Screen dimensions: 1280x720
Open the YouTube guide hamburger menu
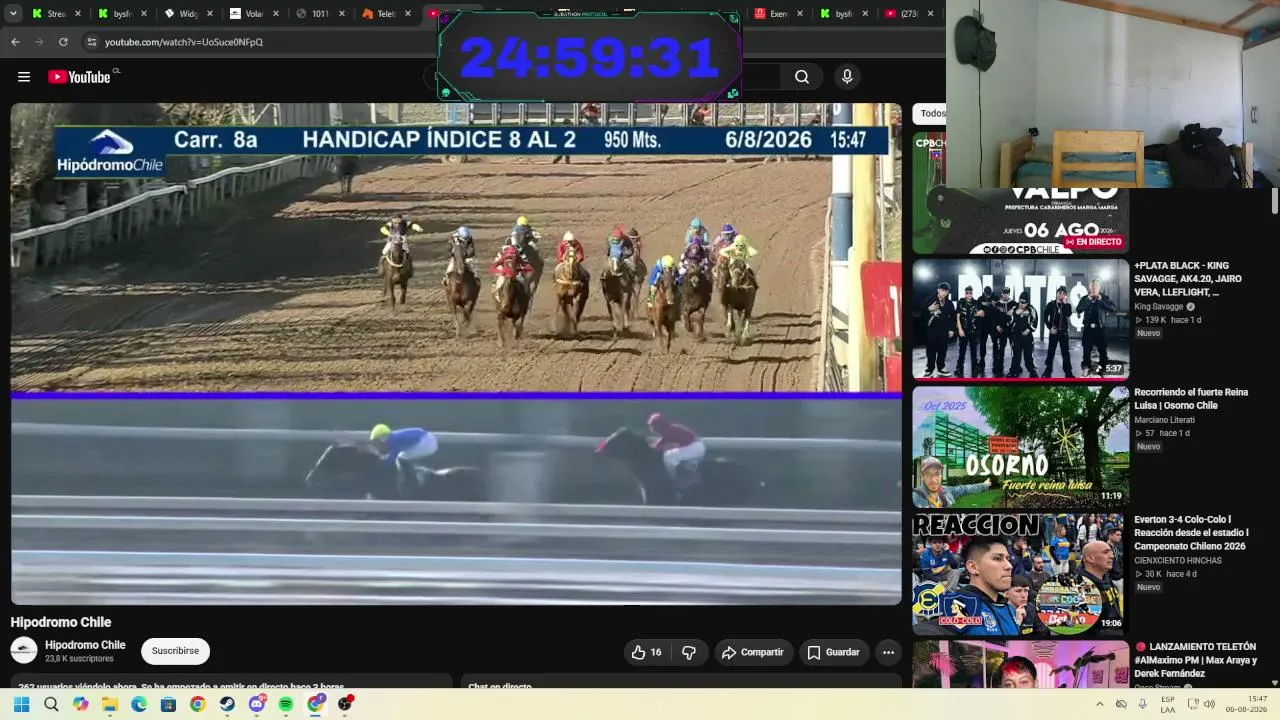point(24,77)
